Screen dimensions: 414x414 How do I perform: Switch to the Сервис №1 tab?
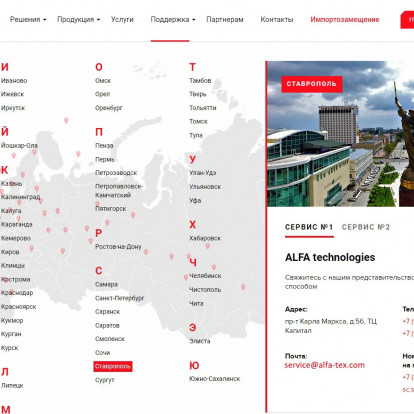click(x=309, y=227)
